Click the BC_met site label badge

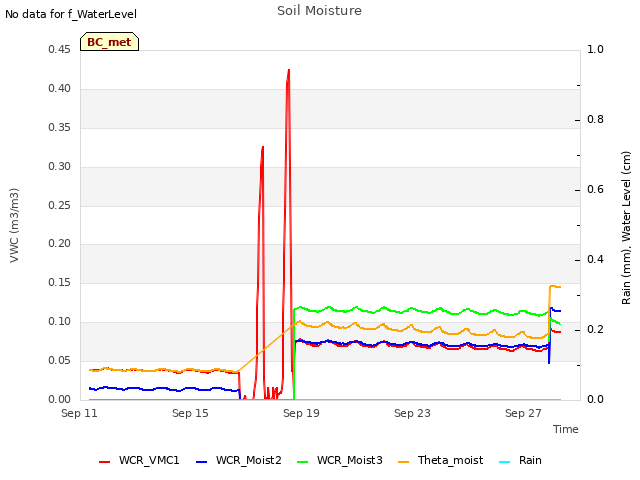click(x=109, y=42)
